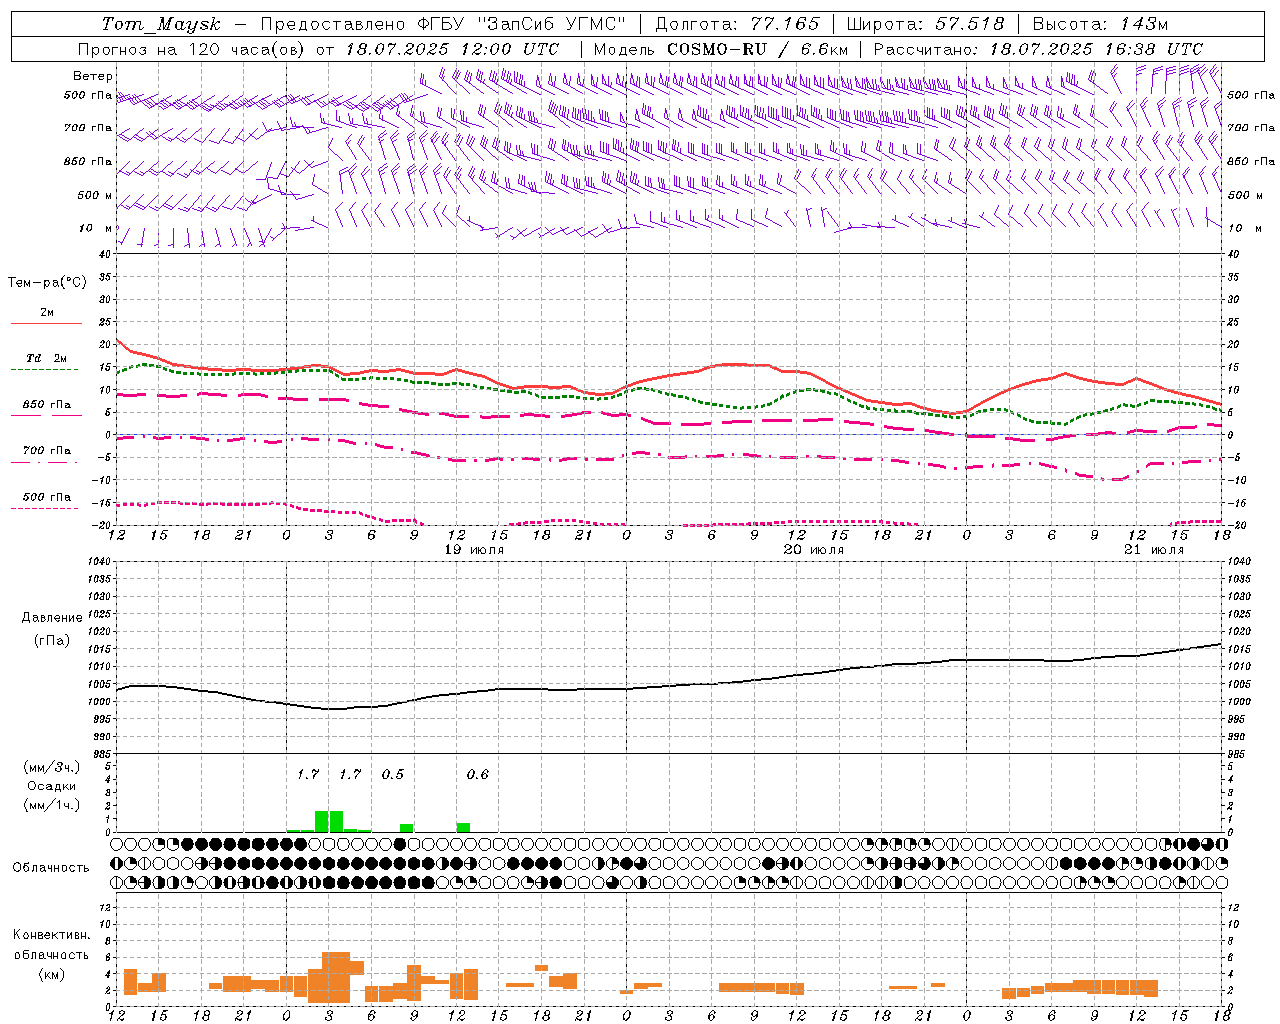Click the (км) unit label for convective cloud
The width and height of the screenshot is (1280, 1024).
(51, 974)
